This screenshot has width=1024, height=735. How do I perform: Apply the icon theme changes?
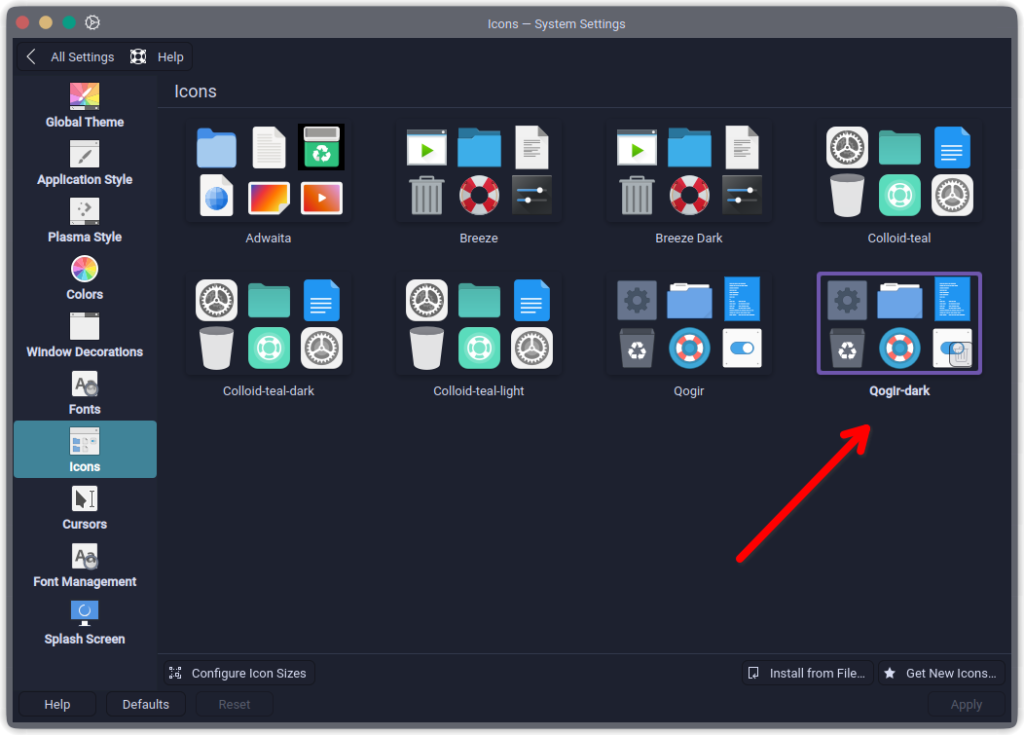966,704
